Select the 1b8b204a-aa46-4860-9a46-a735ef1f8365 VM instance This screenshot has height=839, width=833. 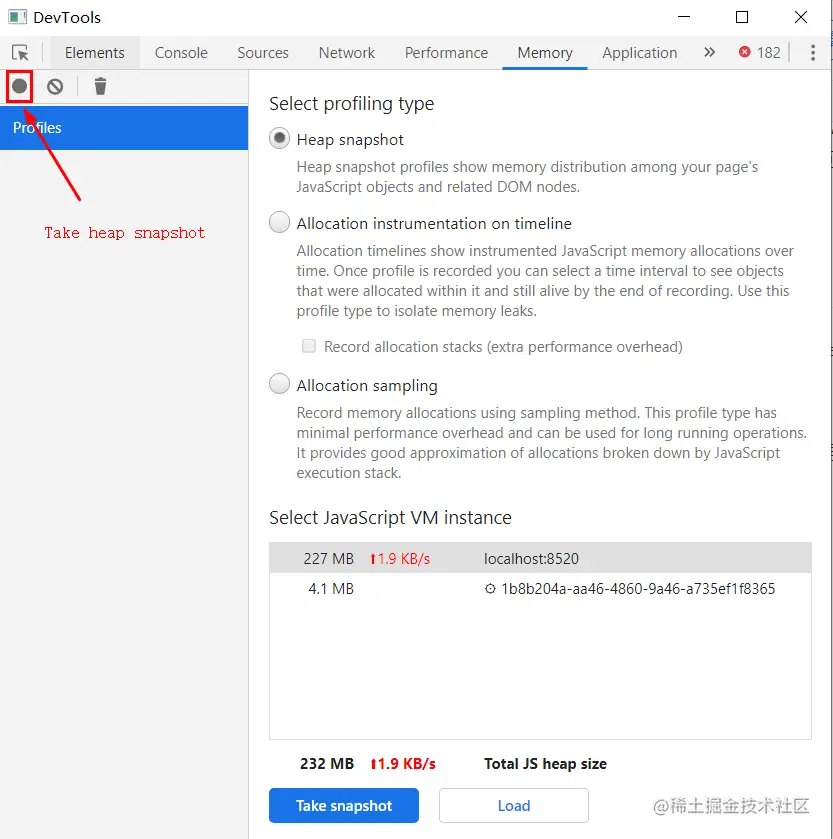(540, 589)
